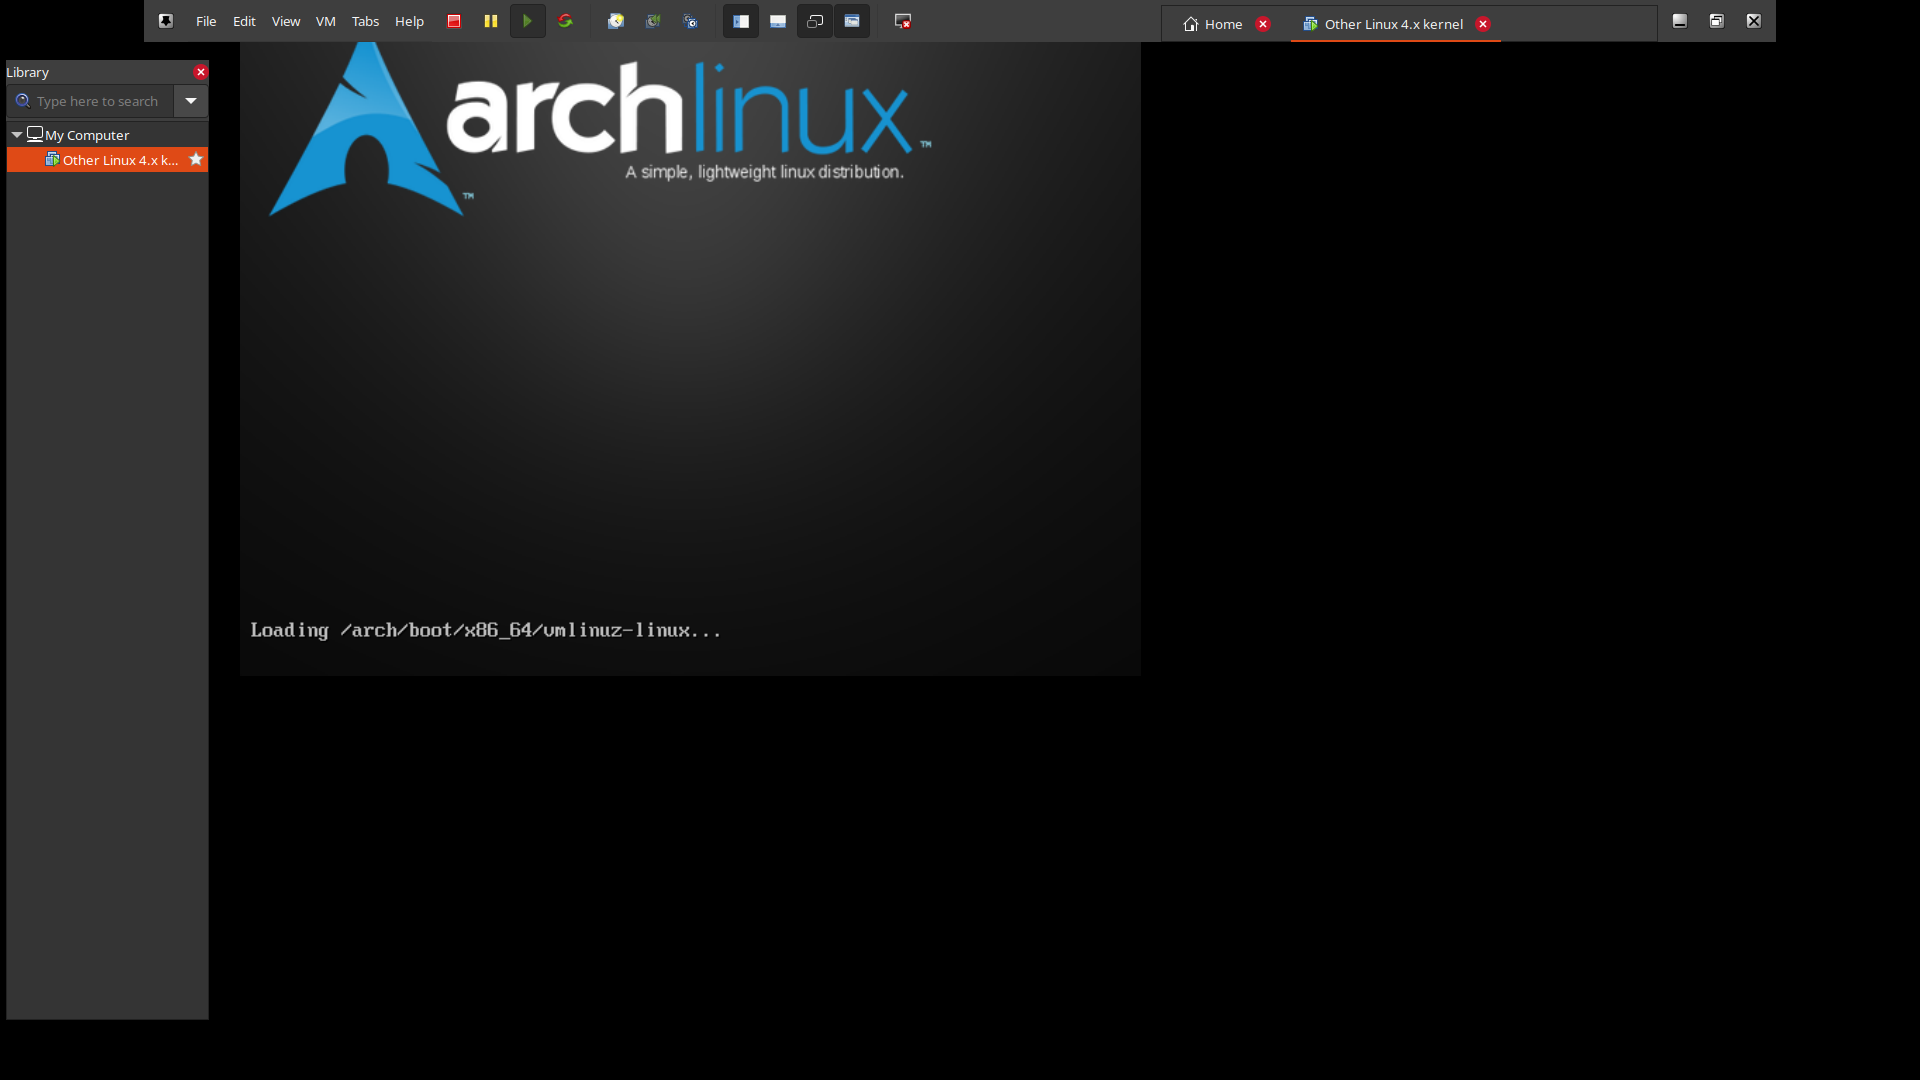Select Other Linux 4.x kernel VM in library
This screenshot has width=1920, height=1080.
click(x=112, y=160)
